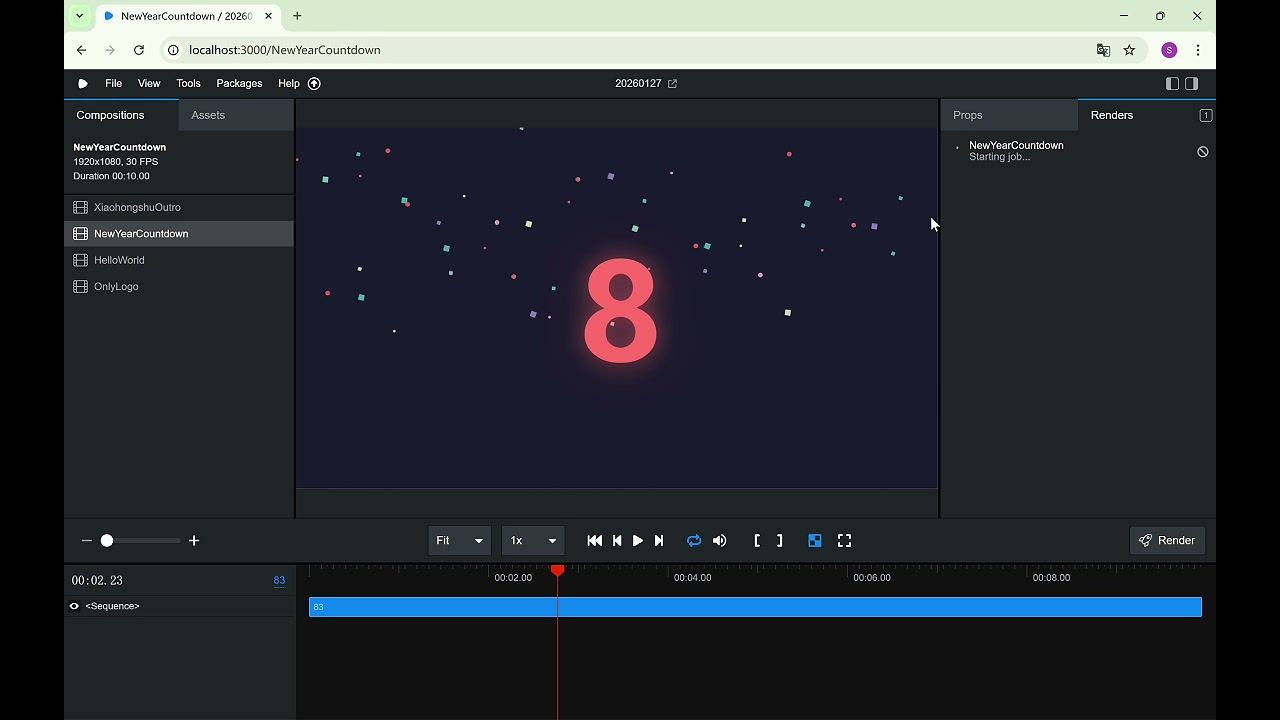Select the XiaohongshuOutro composition
The image size is (1280, 720).
tap(137, 207)
